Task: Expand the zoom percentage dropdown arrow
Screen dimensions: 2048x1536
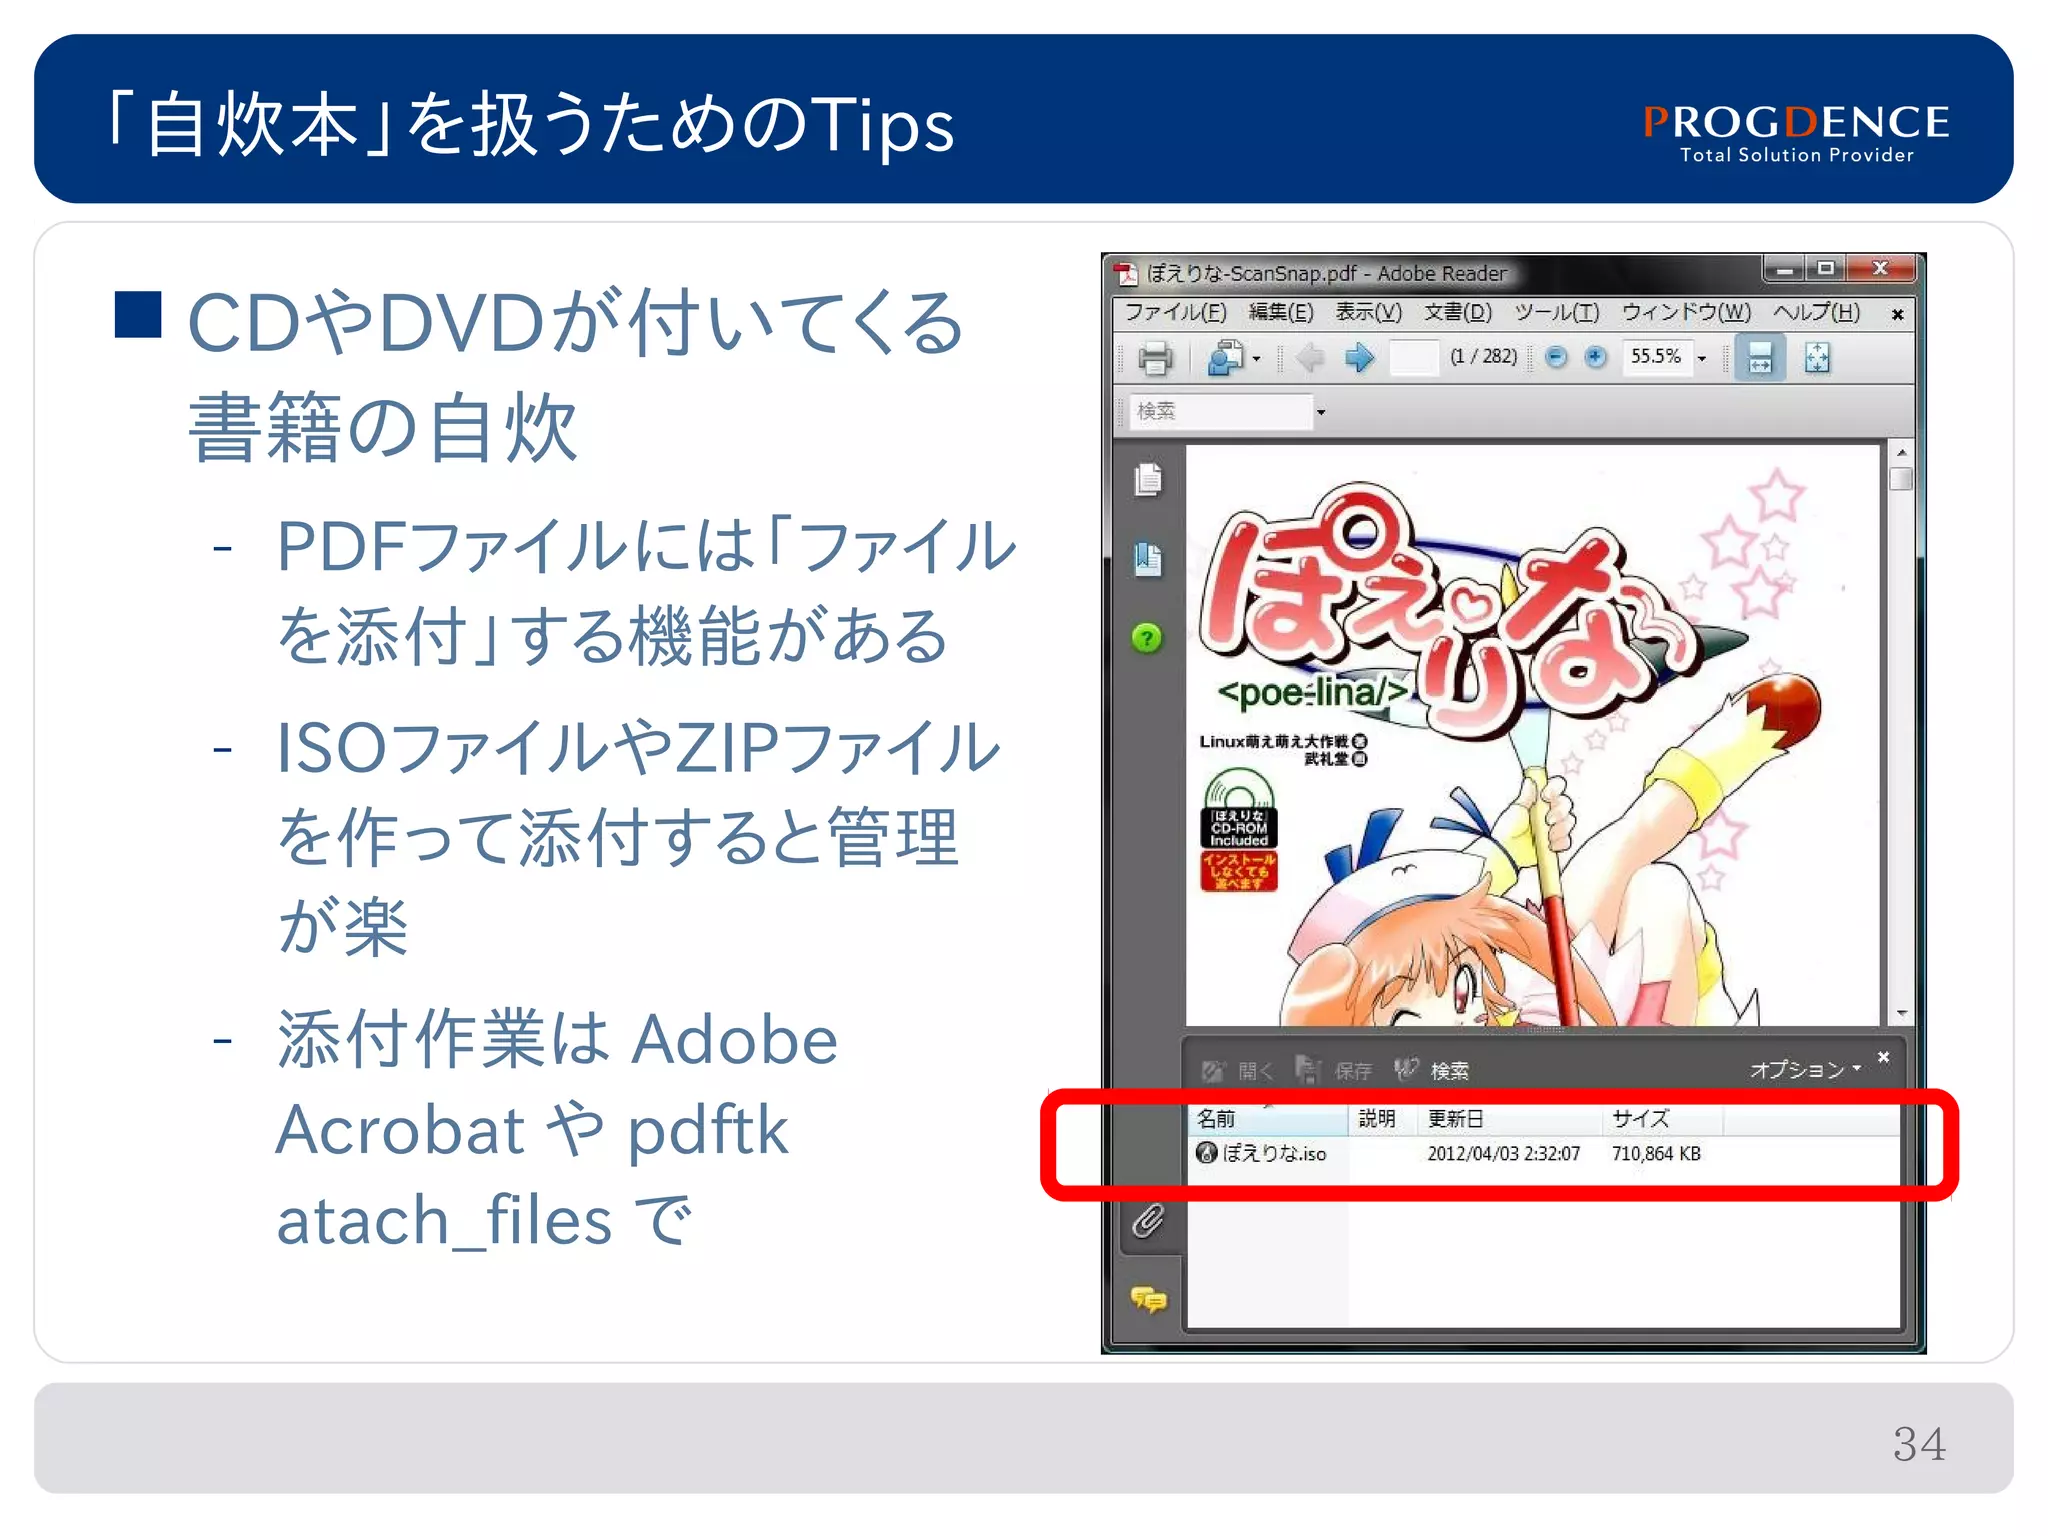Action: pos(1702,359)
